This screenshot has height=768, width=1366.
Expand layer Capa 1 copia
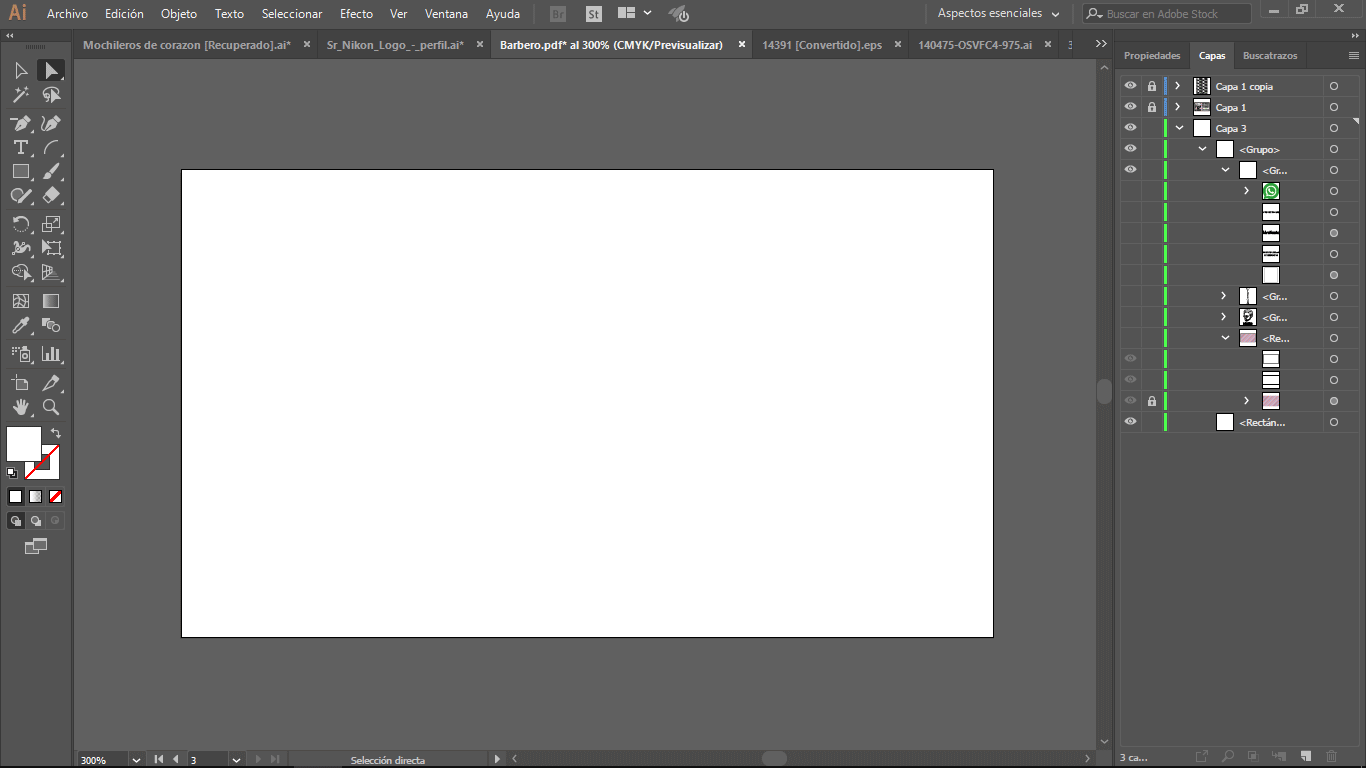coord(1178,86)
